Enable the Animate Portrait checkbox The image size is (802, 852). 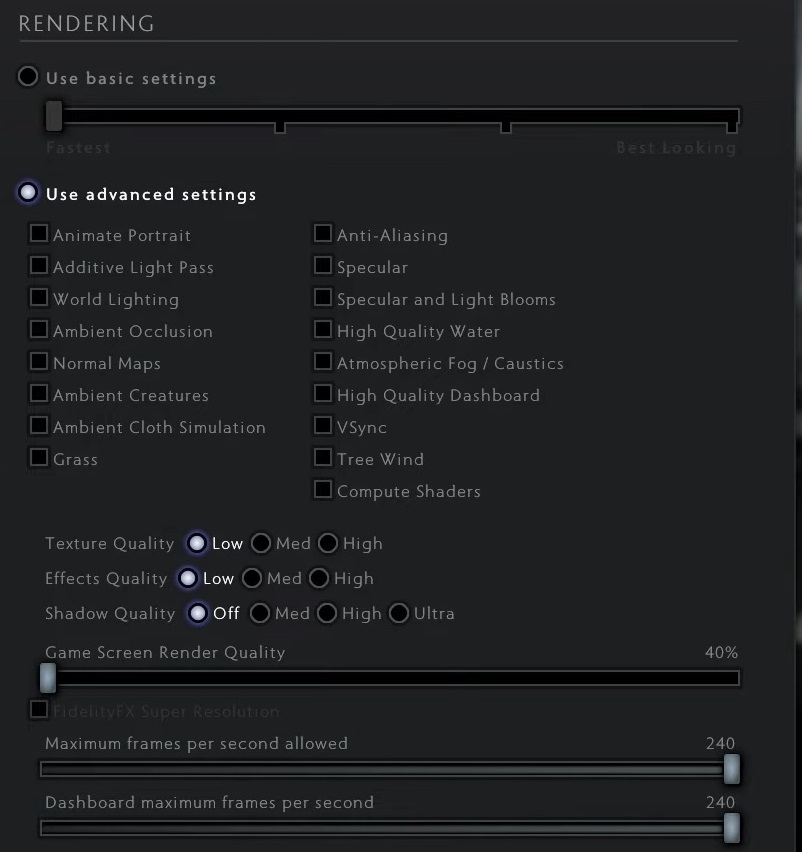pos(39,234)
